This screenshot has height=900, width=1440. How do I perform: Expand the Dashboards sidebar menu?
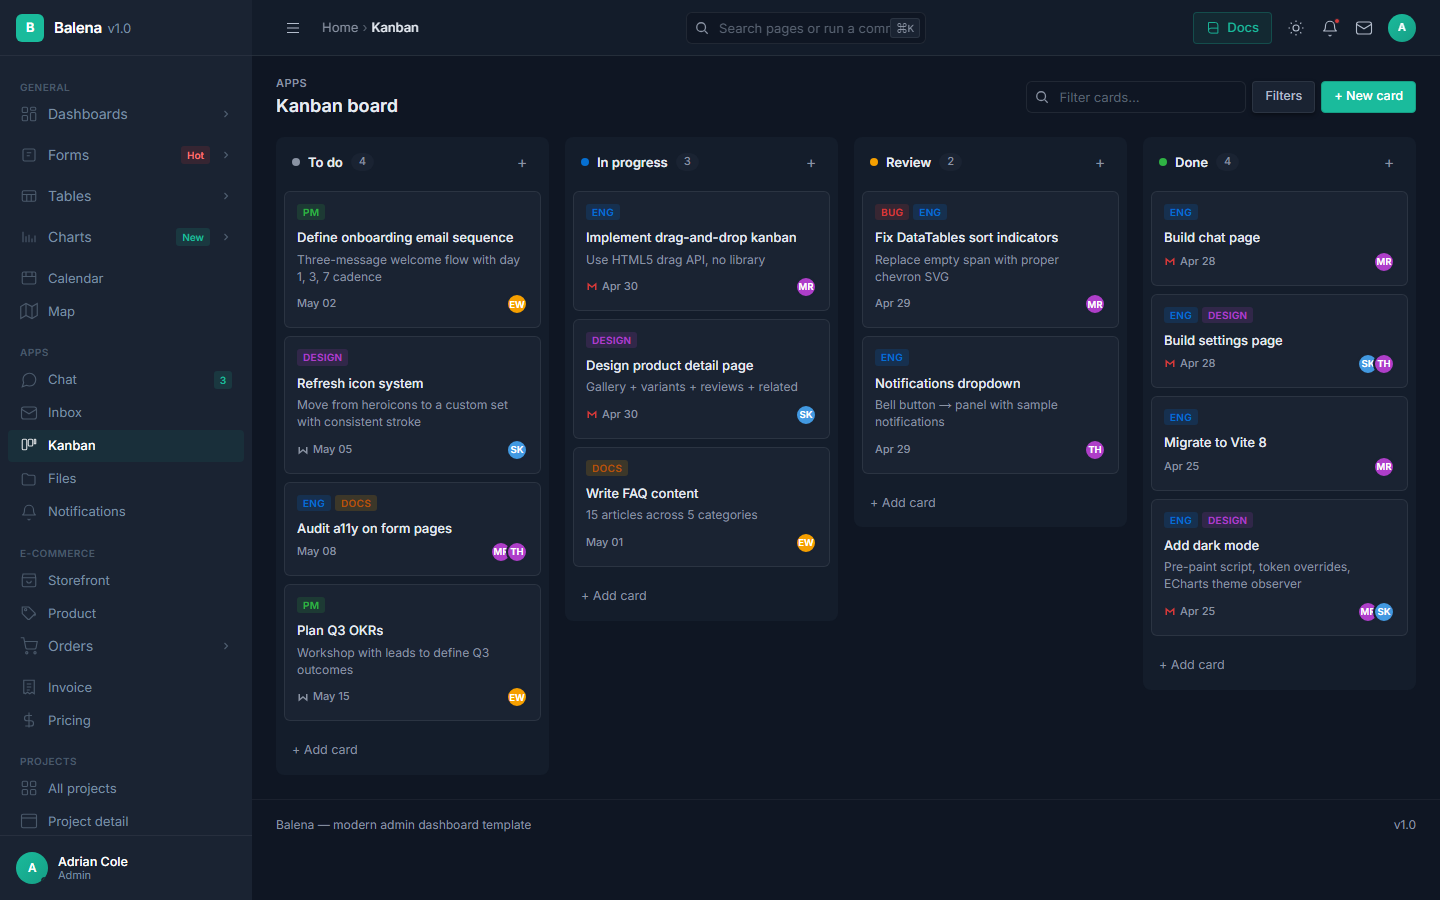tap(126, 114)
